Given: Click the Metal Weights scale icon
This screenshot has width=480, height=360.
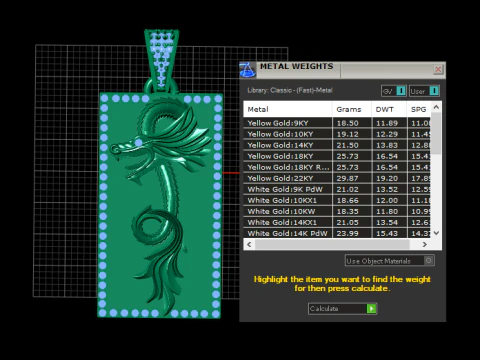Looking at the screenshot, I should pyautogui.click(x=248, y=70).
